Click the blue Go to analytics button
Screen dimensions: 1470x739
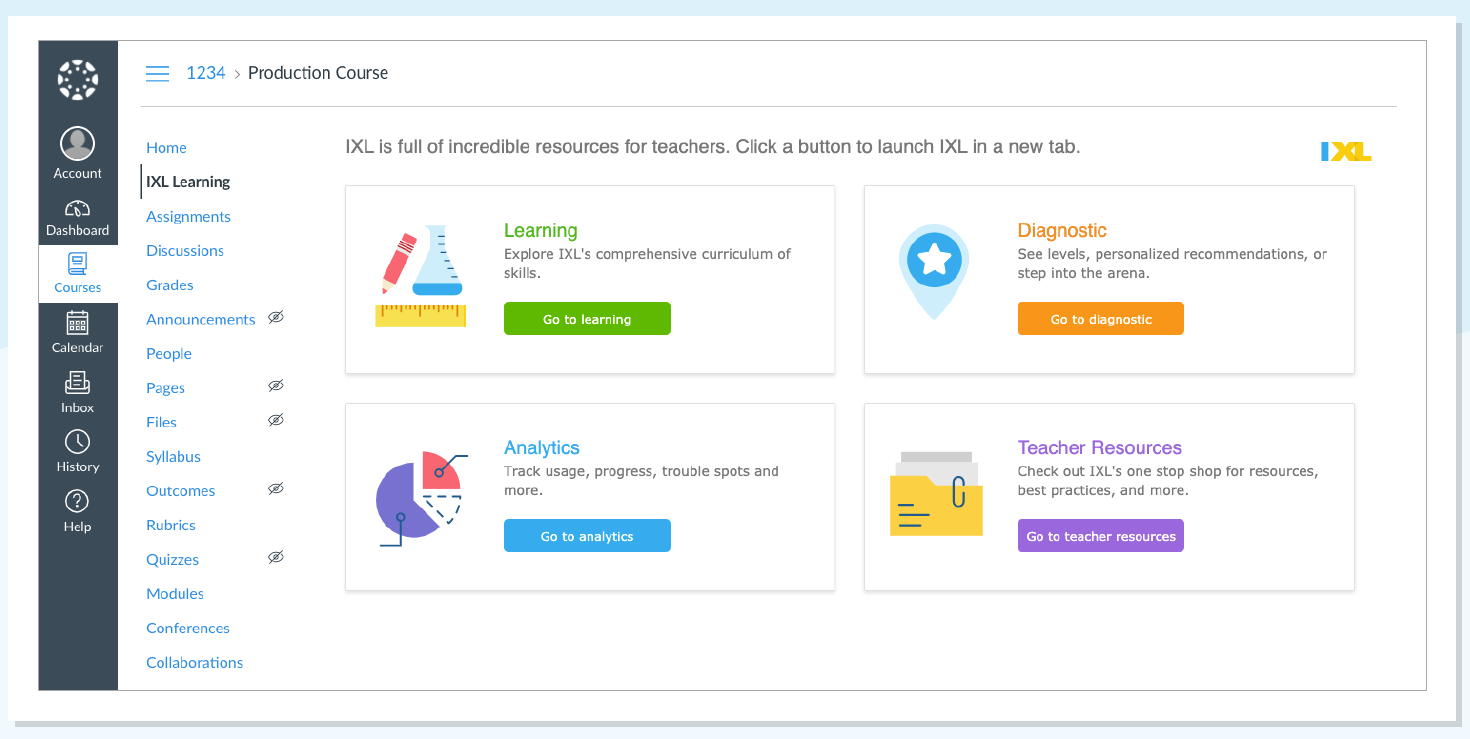(587, 536)
